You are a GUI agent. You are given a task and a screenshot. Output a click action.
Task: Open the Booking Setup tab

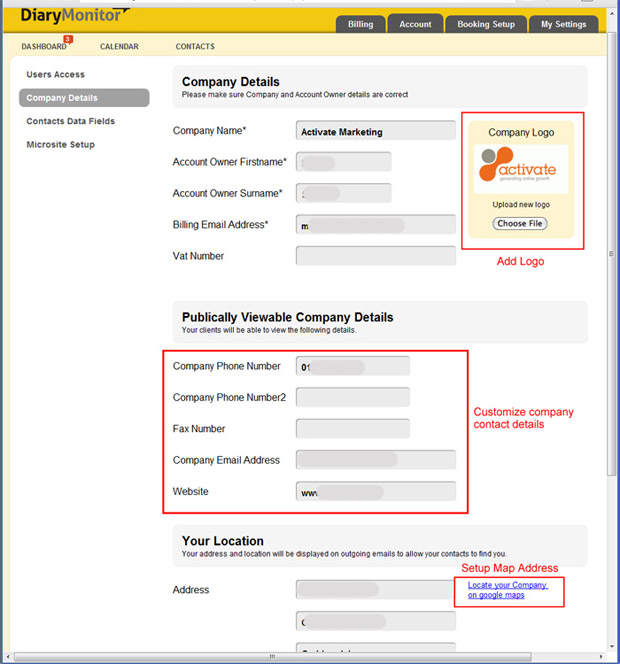(x=486, y=24)
